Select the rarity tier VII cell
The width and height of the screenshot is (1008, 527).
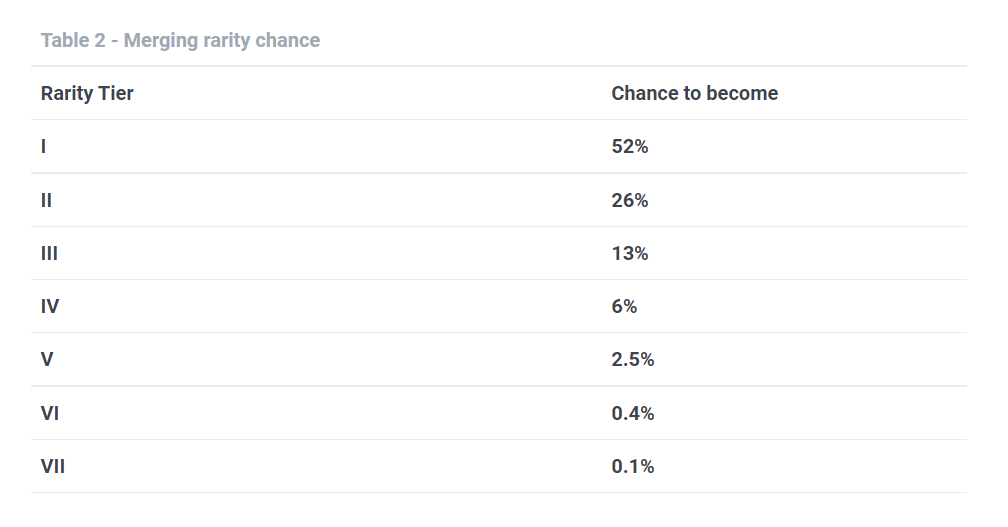click(53, 466)
